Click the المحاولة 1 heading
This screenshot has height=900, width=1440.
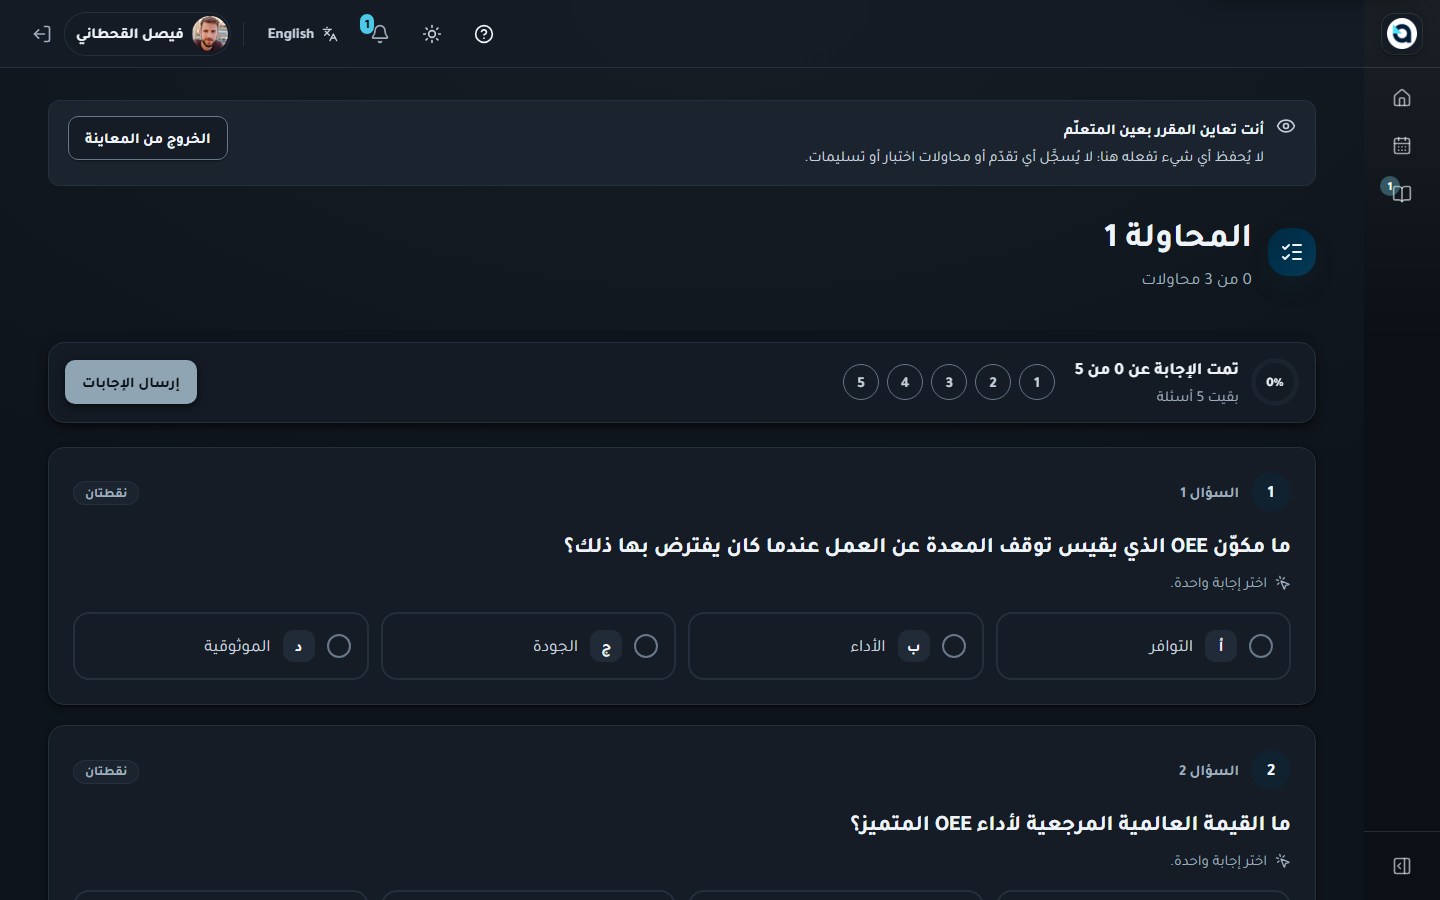pyautogui.click(x=1178, y=236)
